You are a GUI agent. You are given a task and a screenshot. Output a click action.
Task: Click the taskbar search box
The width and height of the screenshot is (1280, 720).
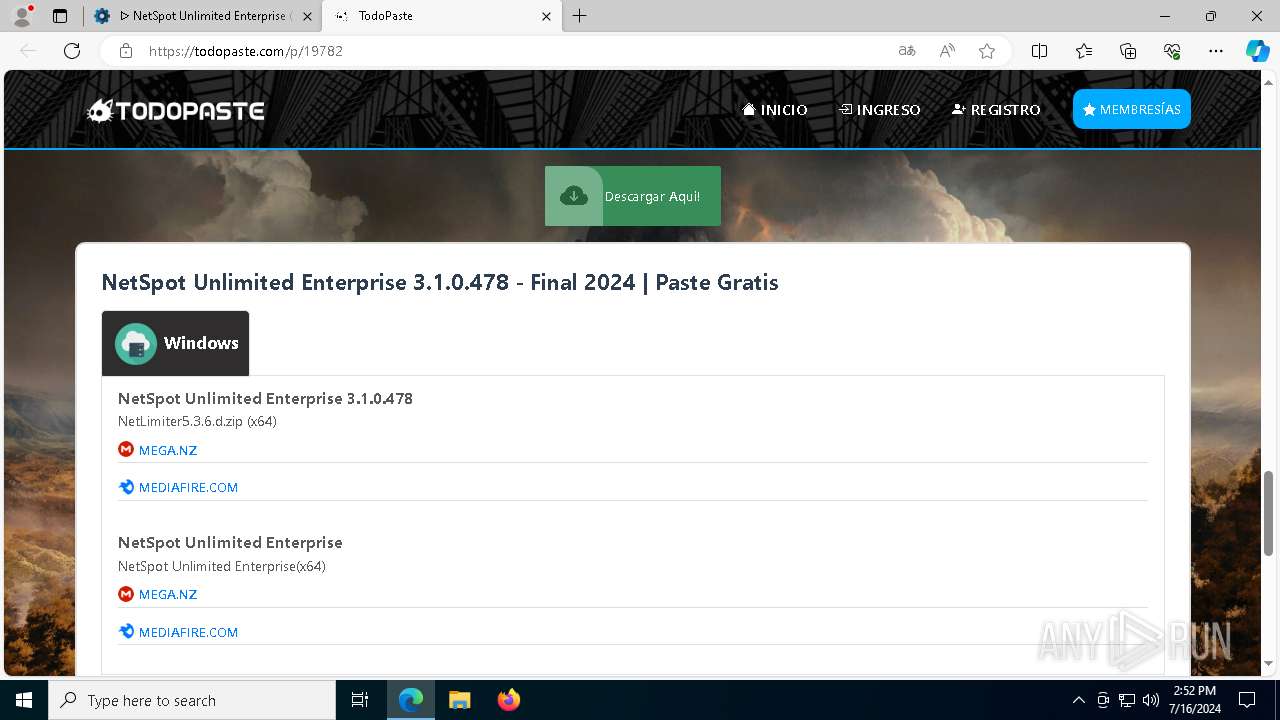[x=192, y=700]
